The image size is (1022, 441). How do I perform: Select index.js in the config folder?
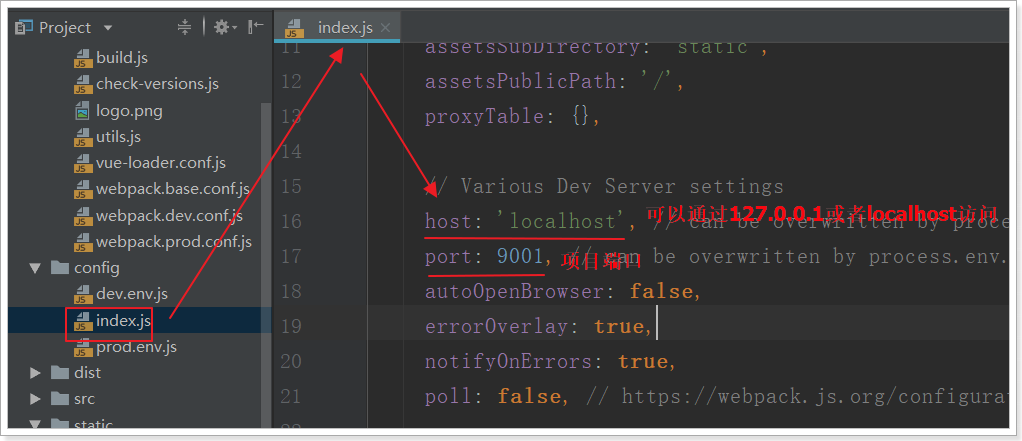coord(123,320)
